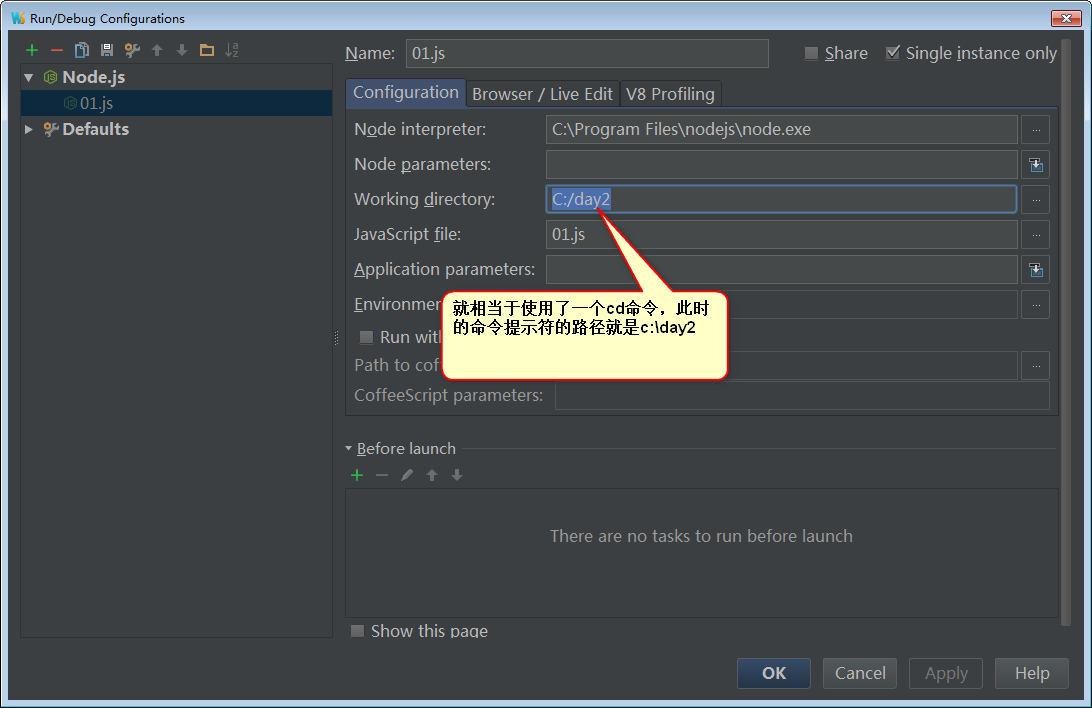Expand the Defaults tree node arrow

tap(29, 129)
